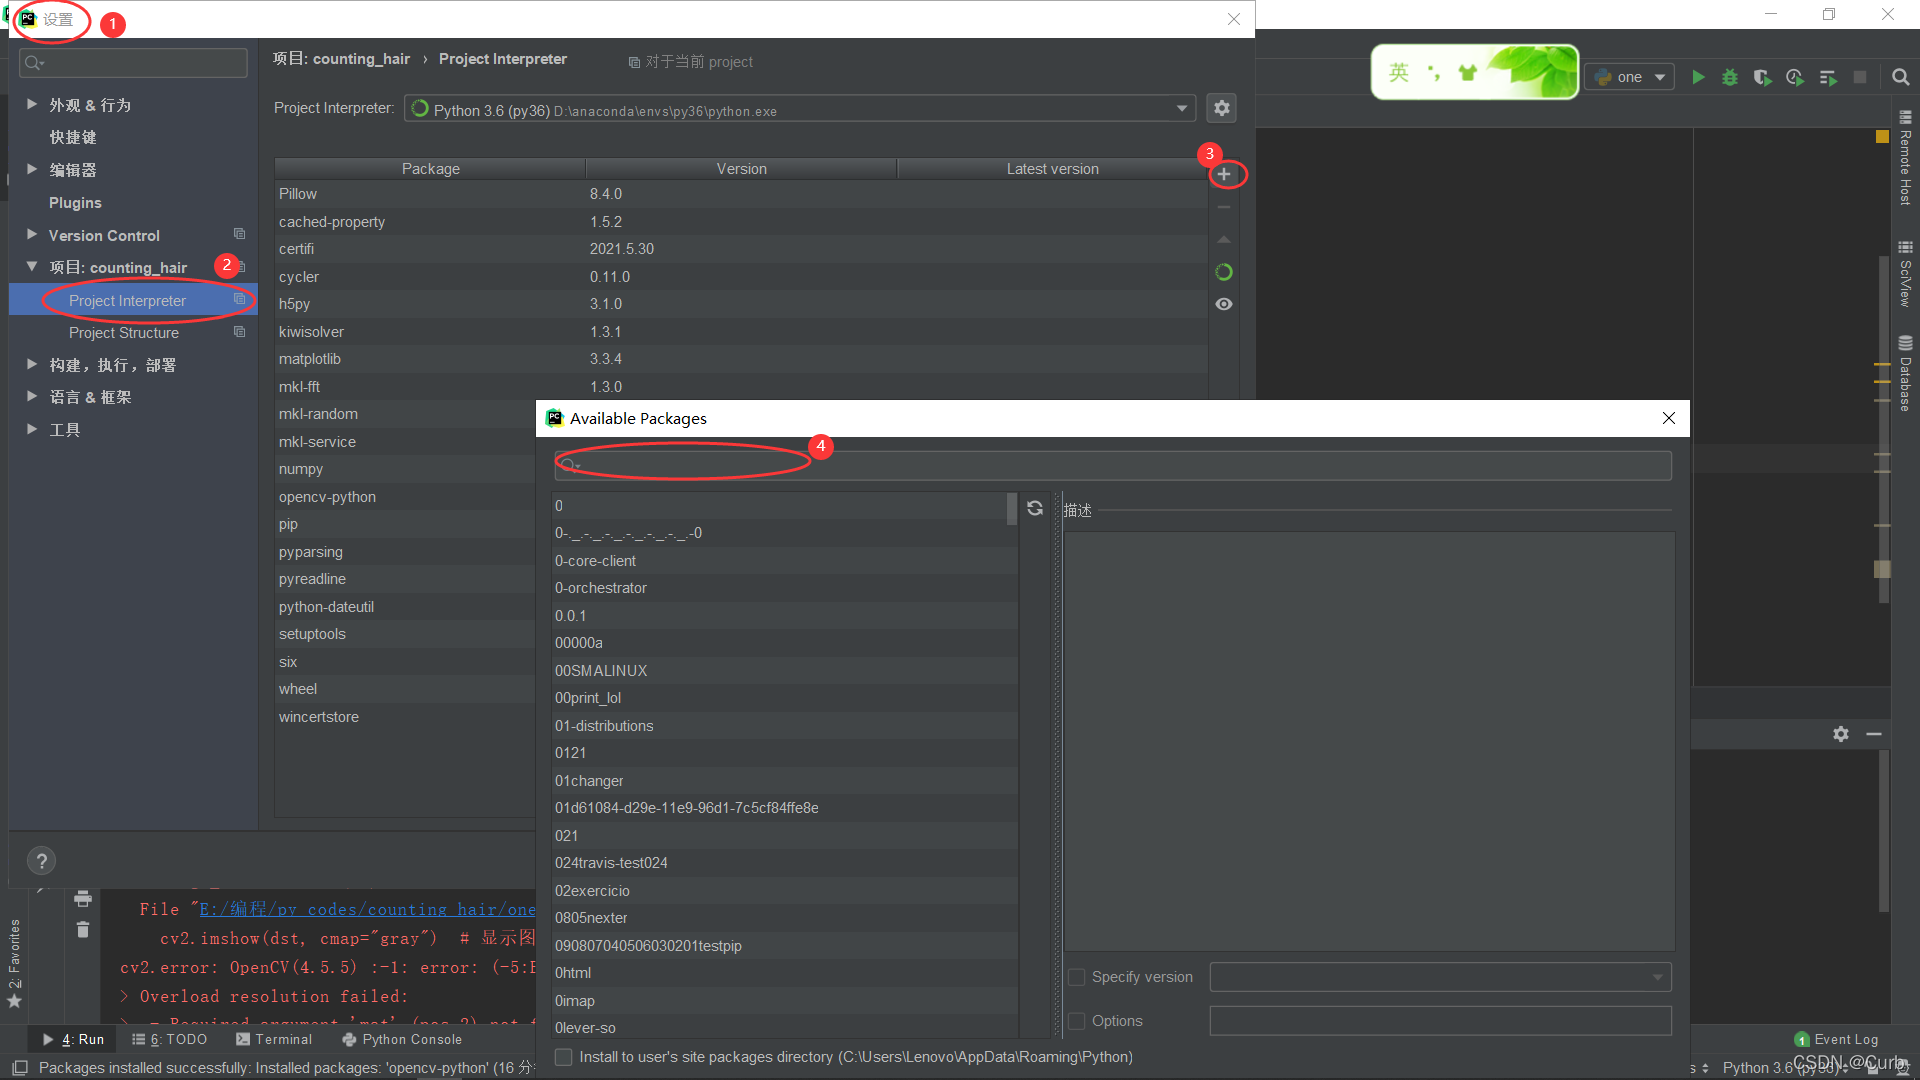Open the 'one' run configuration dropdown
This screenshot has height=1080, width=1920.
[1630, 77]
